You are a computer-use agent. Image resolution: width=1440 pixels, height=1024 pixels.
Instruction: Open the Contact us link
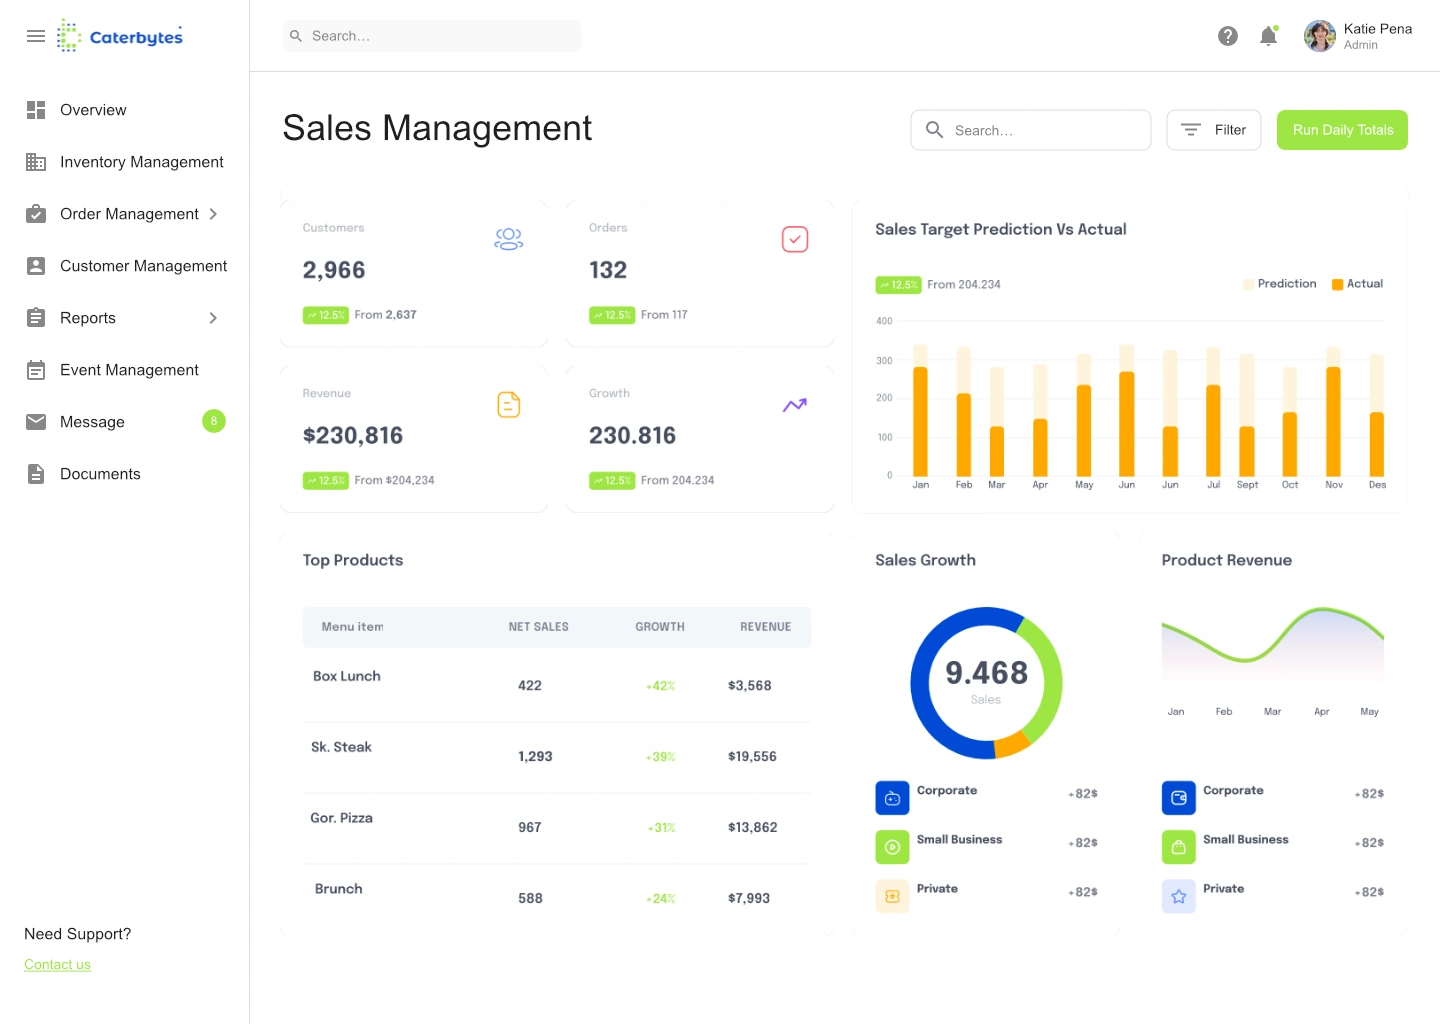[x=57, y=964]
